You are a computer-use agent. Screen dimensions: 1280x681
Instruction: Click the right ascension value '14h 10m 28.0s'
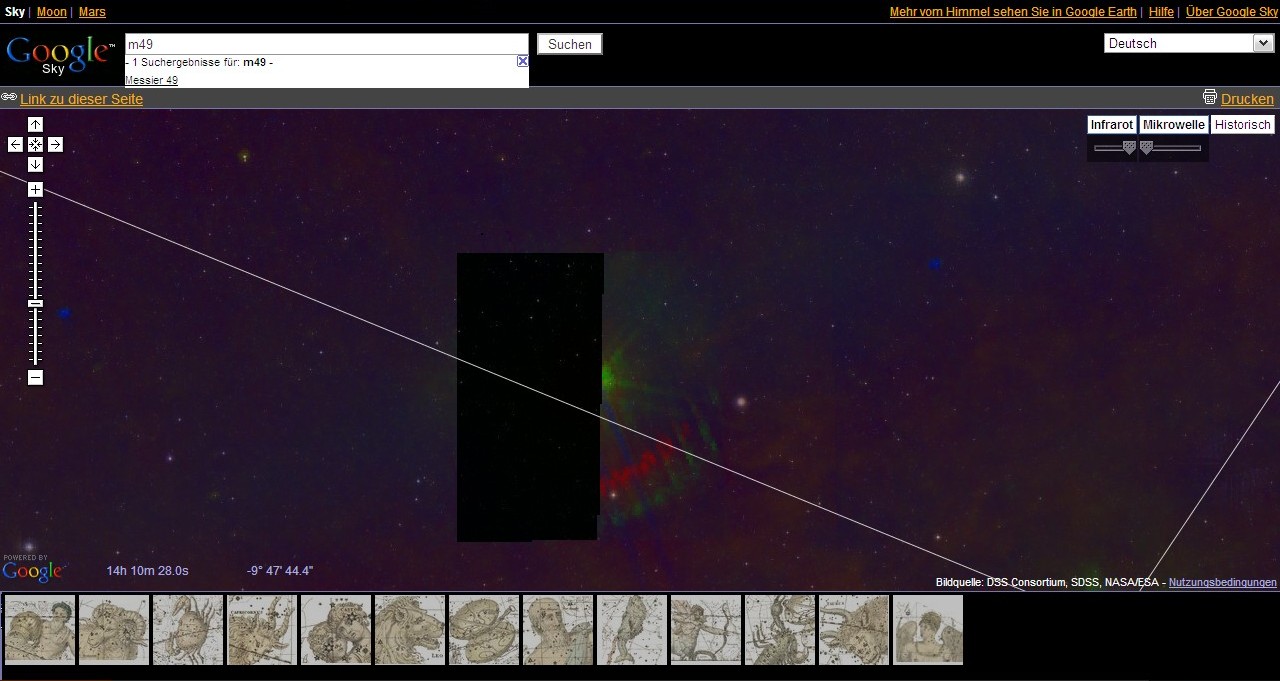coord(148,571)
